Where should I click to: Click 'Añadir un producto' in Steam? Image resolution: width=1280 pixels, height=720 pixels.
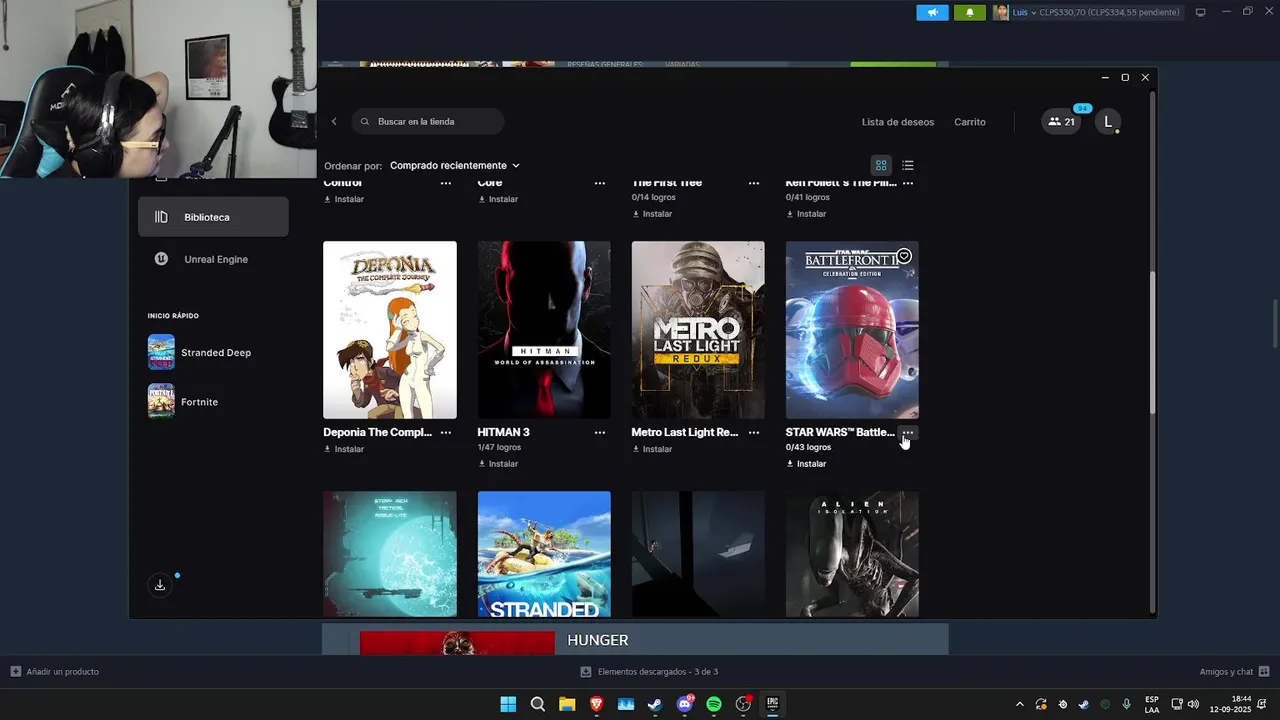pyautogui.click(x=55, y=671)
